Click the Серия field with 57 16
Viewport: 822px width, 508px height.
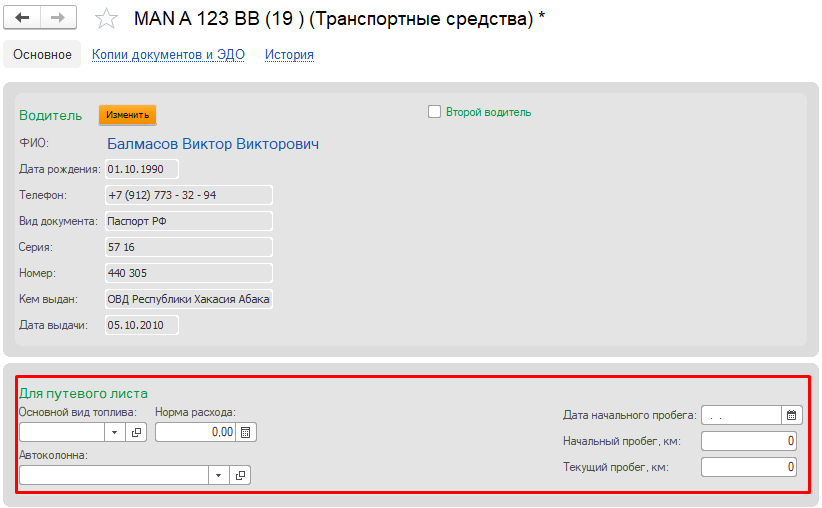(x=189, y=247)
